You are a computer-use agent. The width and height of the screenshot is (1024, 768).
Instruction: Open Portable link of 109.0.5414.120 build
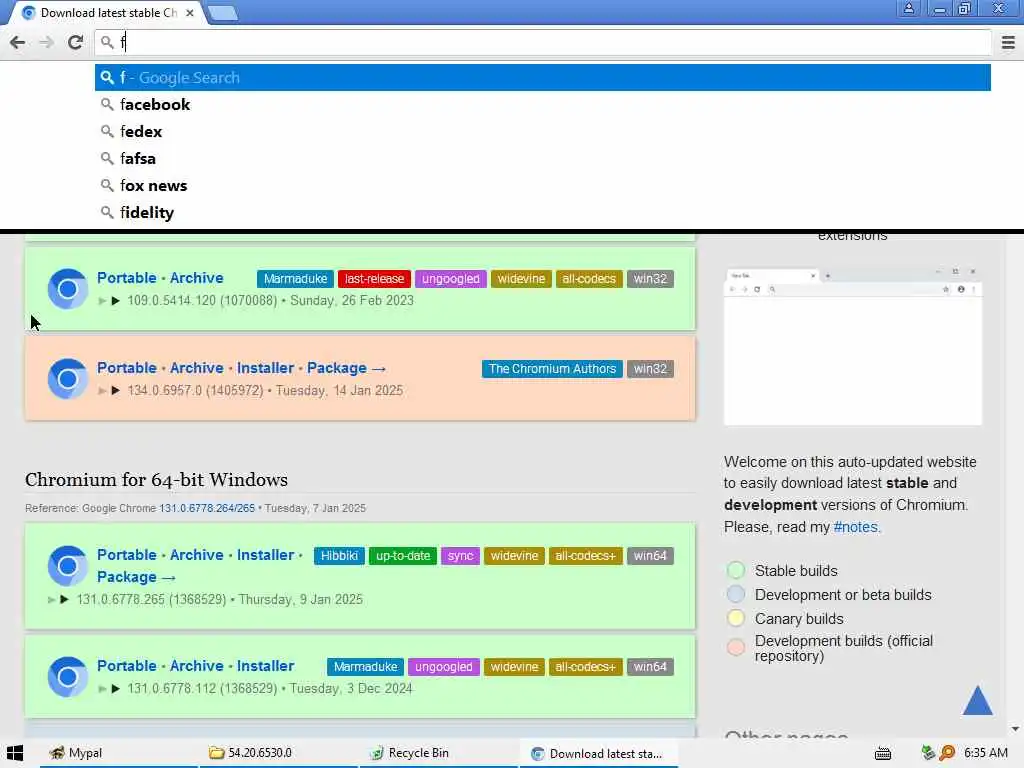[127, 278]
